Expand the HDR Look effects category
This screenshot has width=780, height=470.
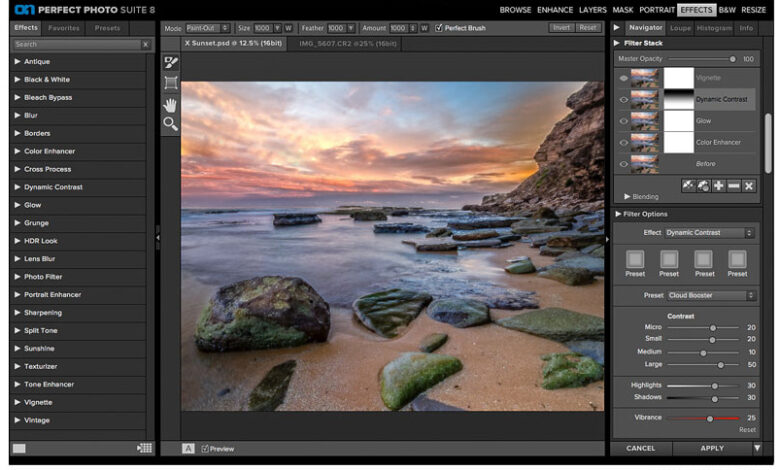coord(41,241)
